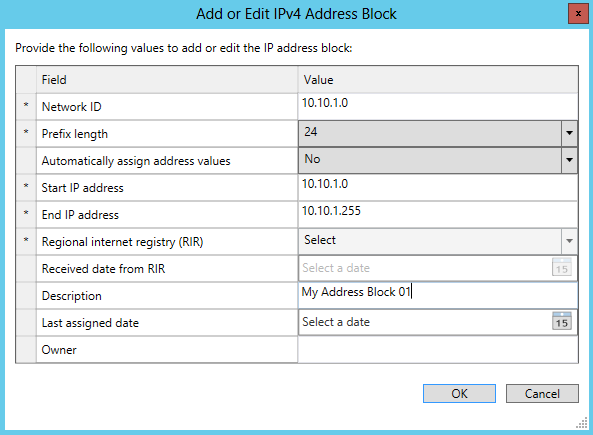Grab the dialog resize grip corner

582,423
